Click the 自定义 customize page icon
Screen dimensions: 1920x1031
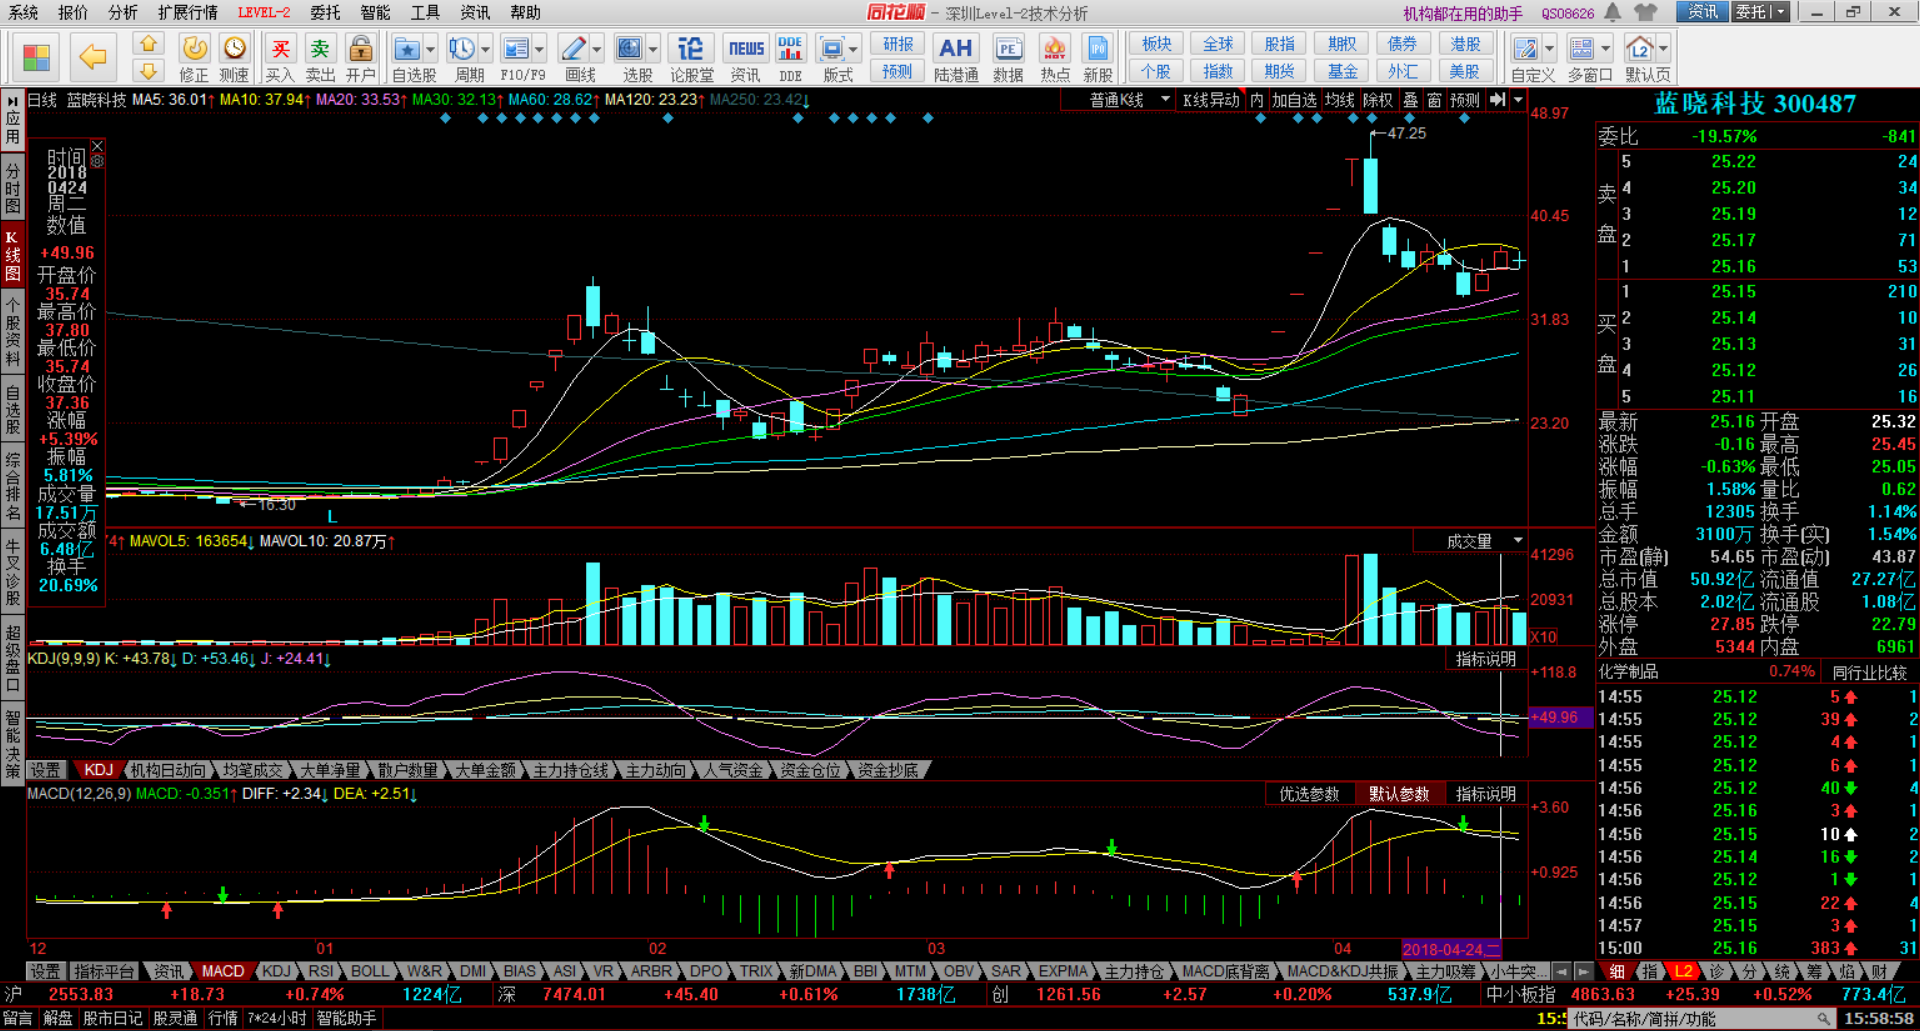point(1526,58)
